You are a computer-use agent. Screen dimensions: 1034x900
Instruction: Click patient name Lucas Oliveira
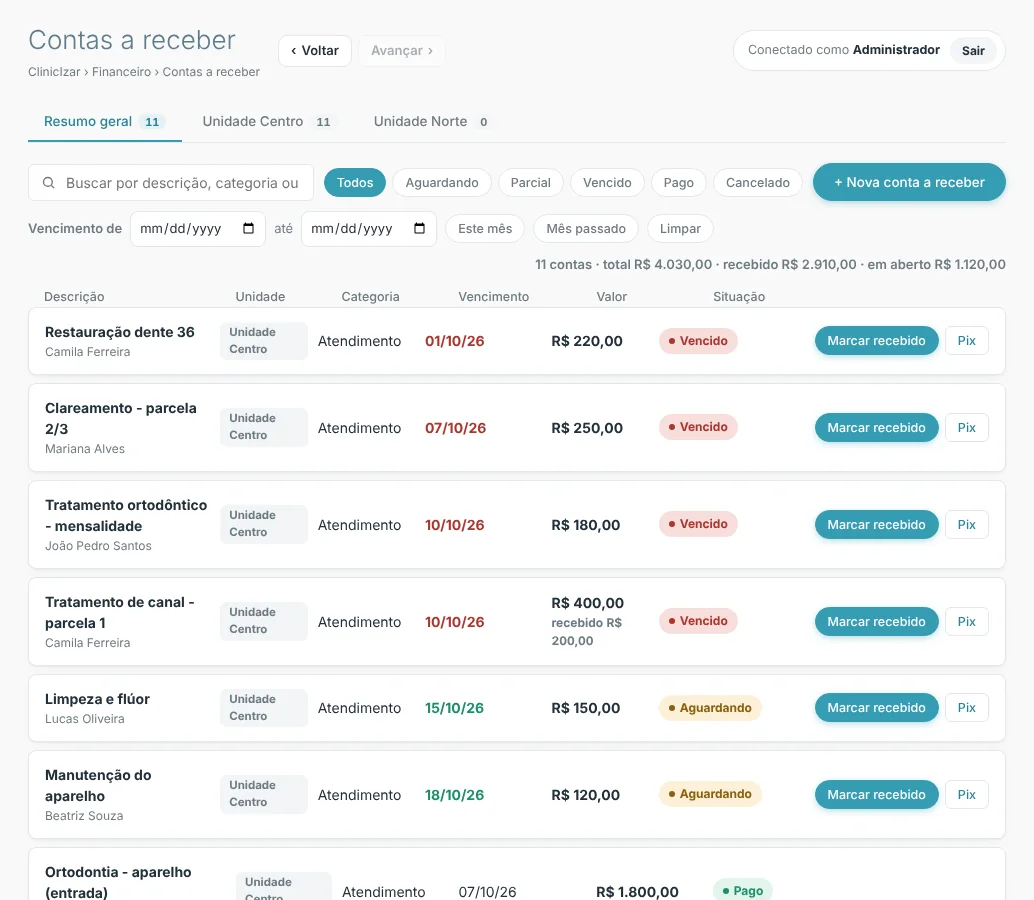pos(84,719)
